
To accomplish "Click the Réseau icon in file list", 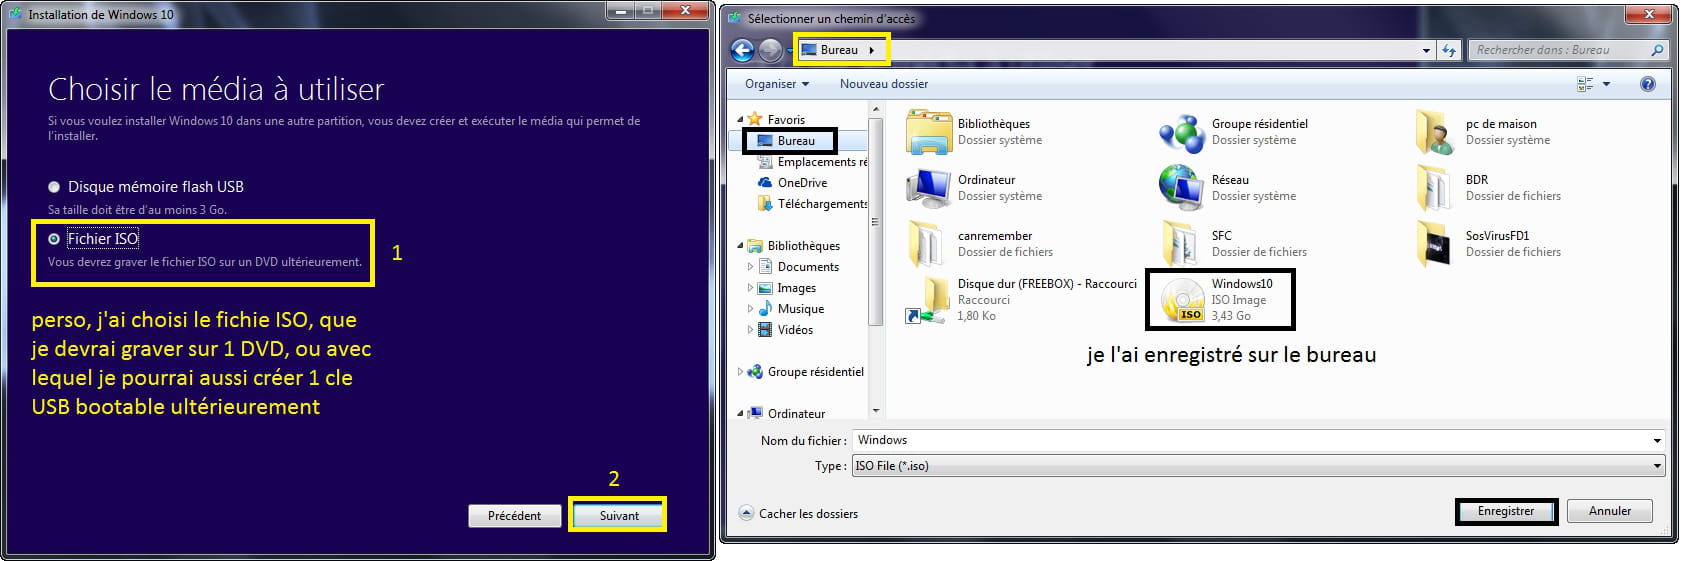I will [x=1182, y=188].
